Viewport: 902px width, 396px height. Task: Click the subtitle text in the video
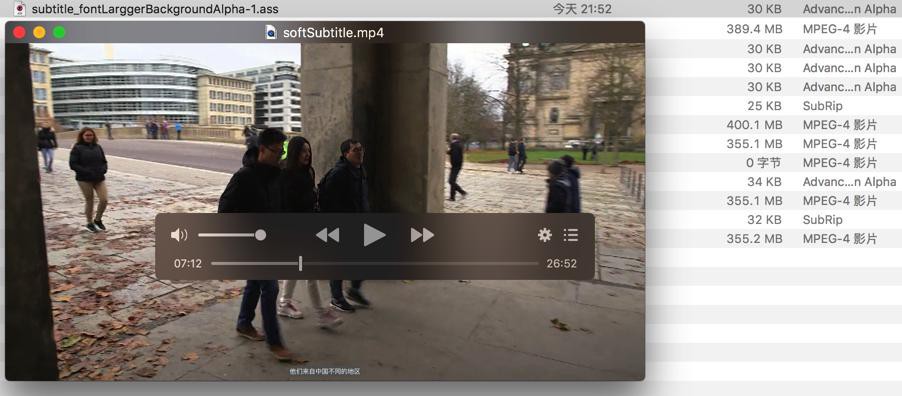[325, 372]
